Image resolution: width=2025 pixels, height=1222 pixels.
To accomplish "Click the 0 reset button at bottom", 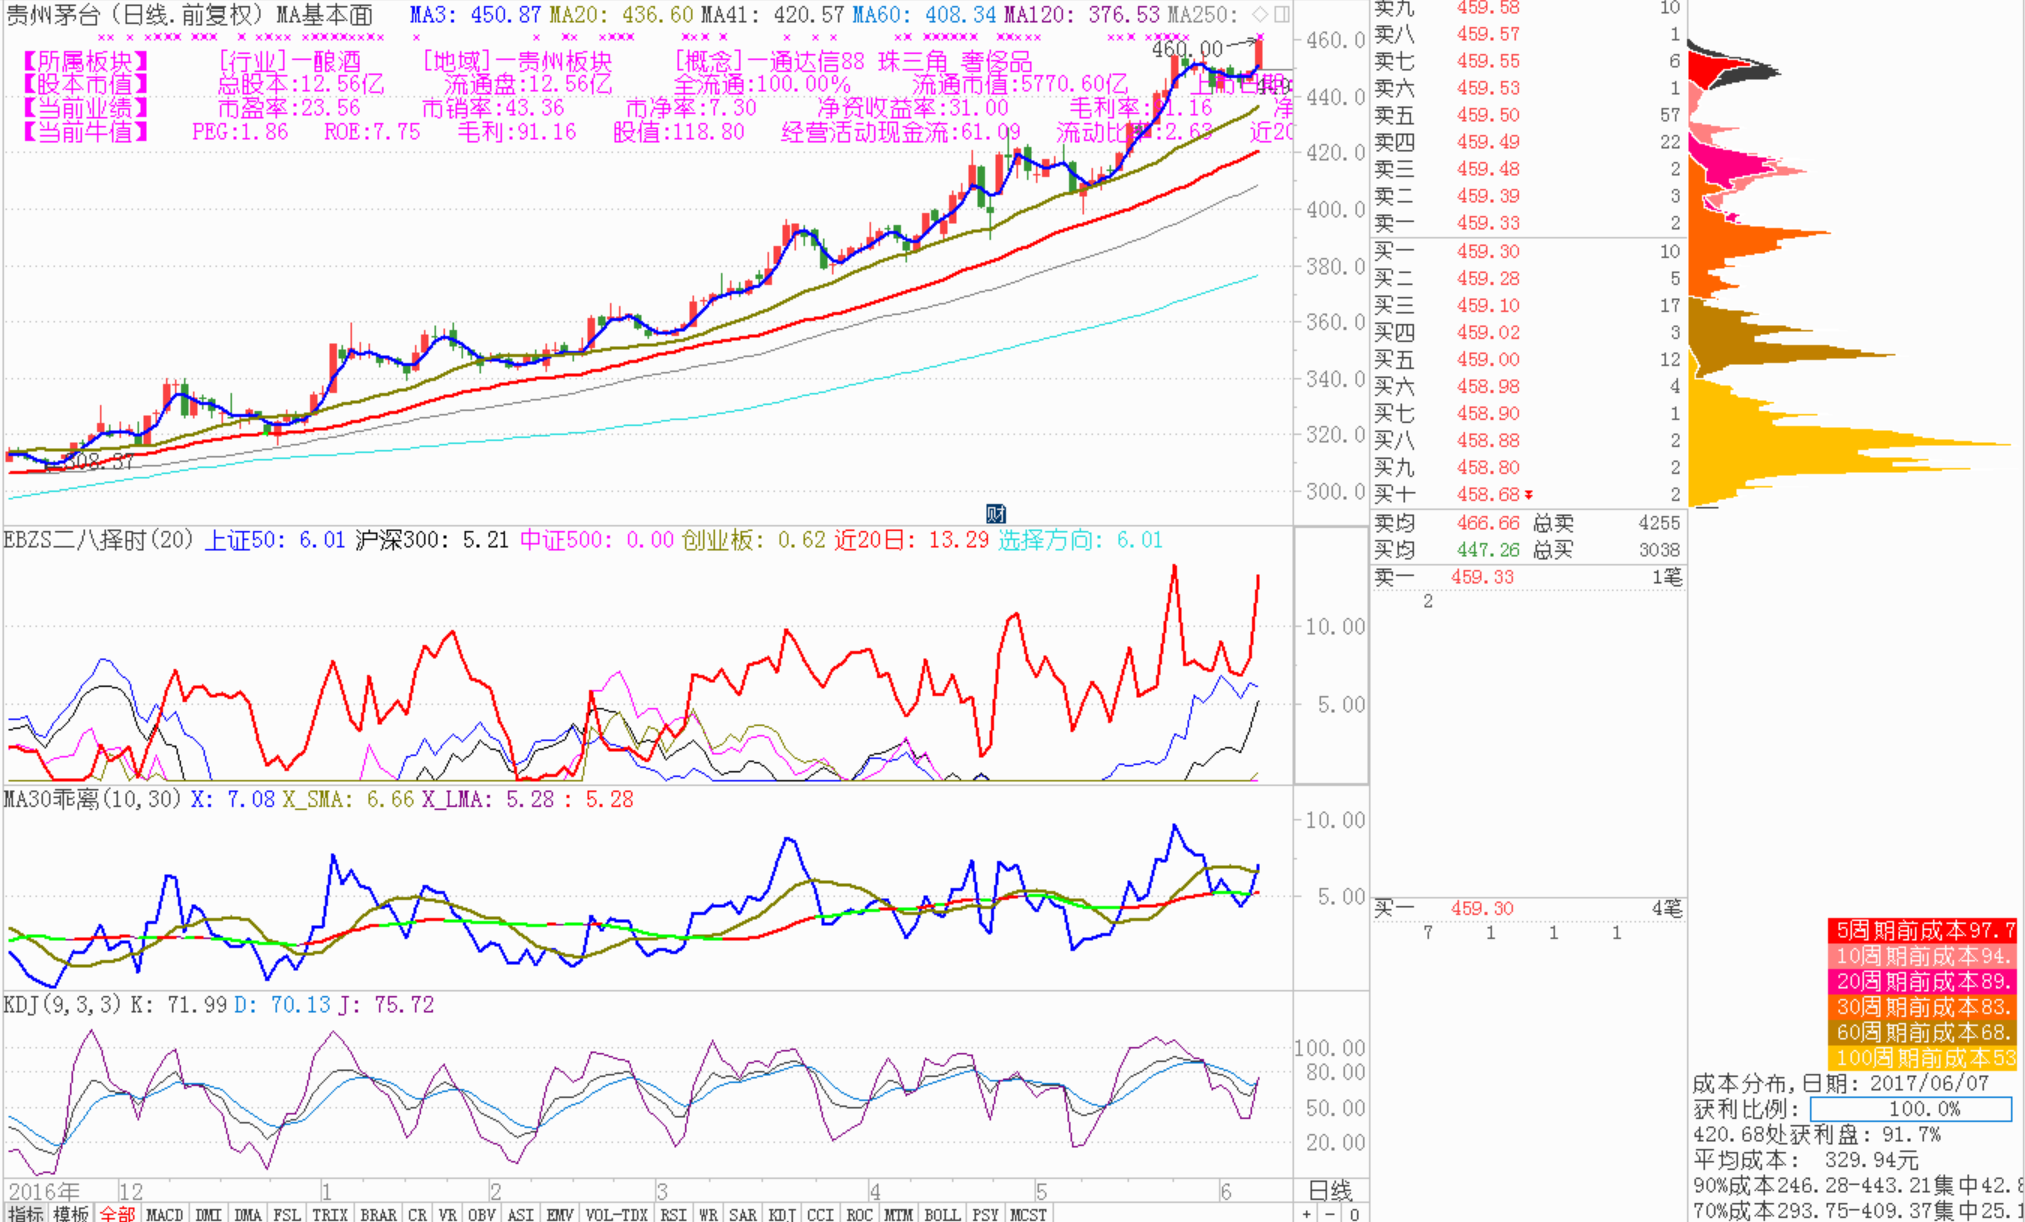I will point(1354,1214).
